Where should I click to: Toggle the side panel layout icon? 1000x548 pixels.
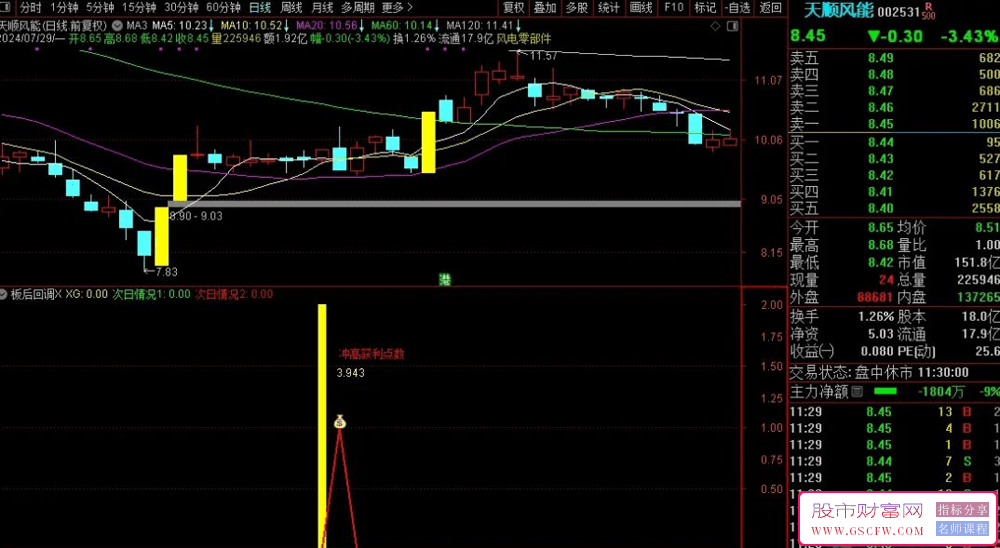732,26
